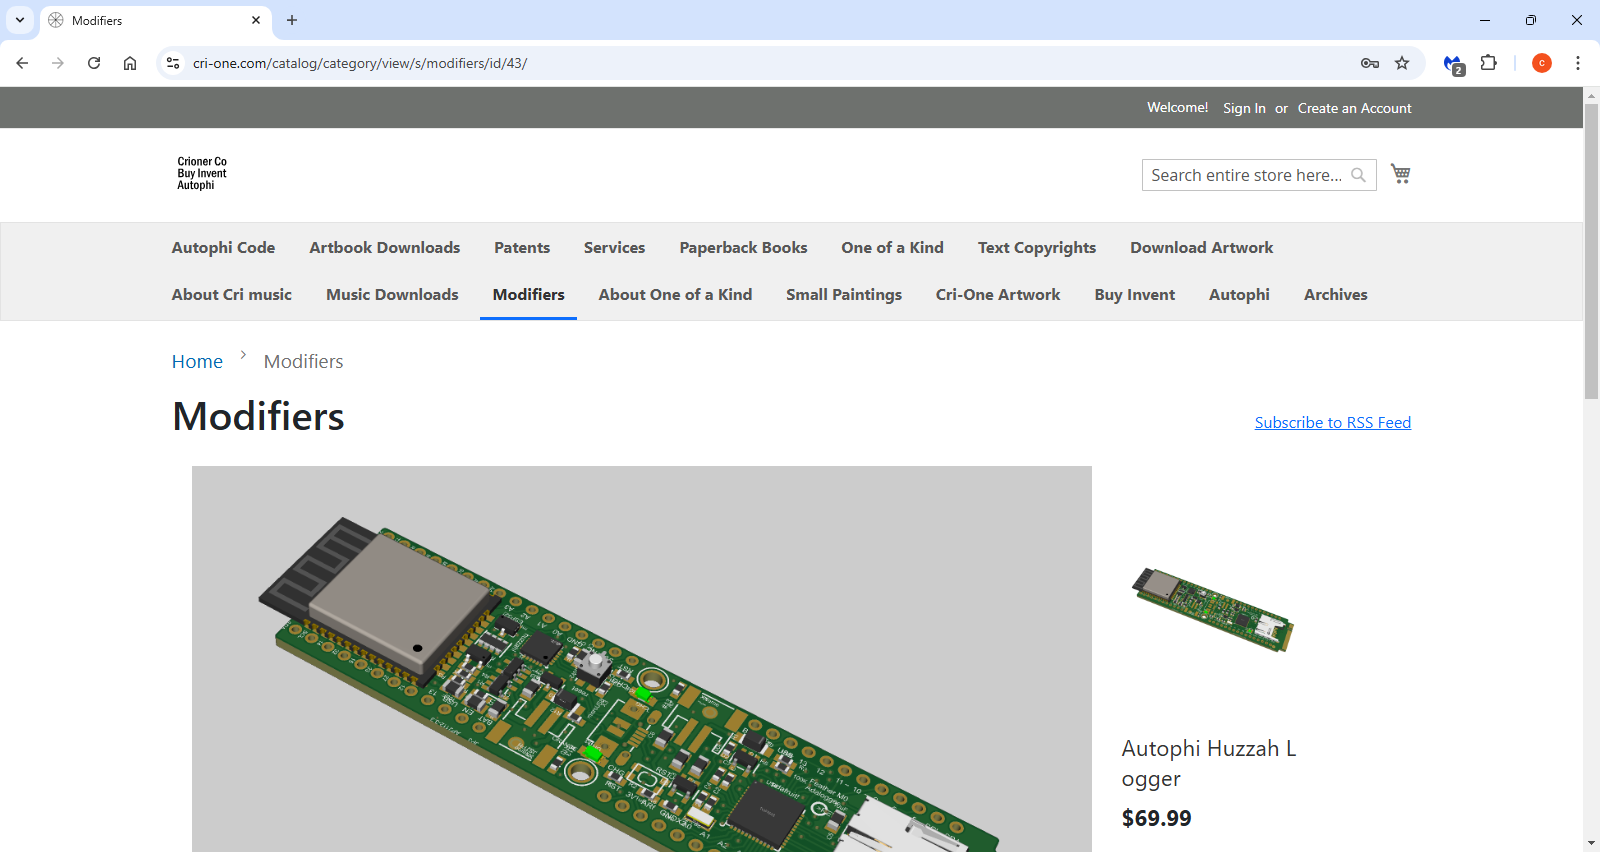Open Download Artwork category
Image resolution: width=1600 pixels, height=852 pixels.
pyautogui.click(x=1202, y=247)
